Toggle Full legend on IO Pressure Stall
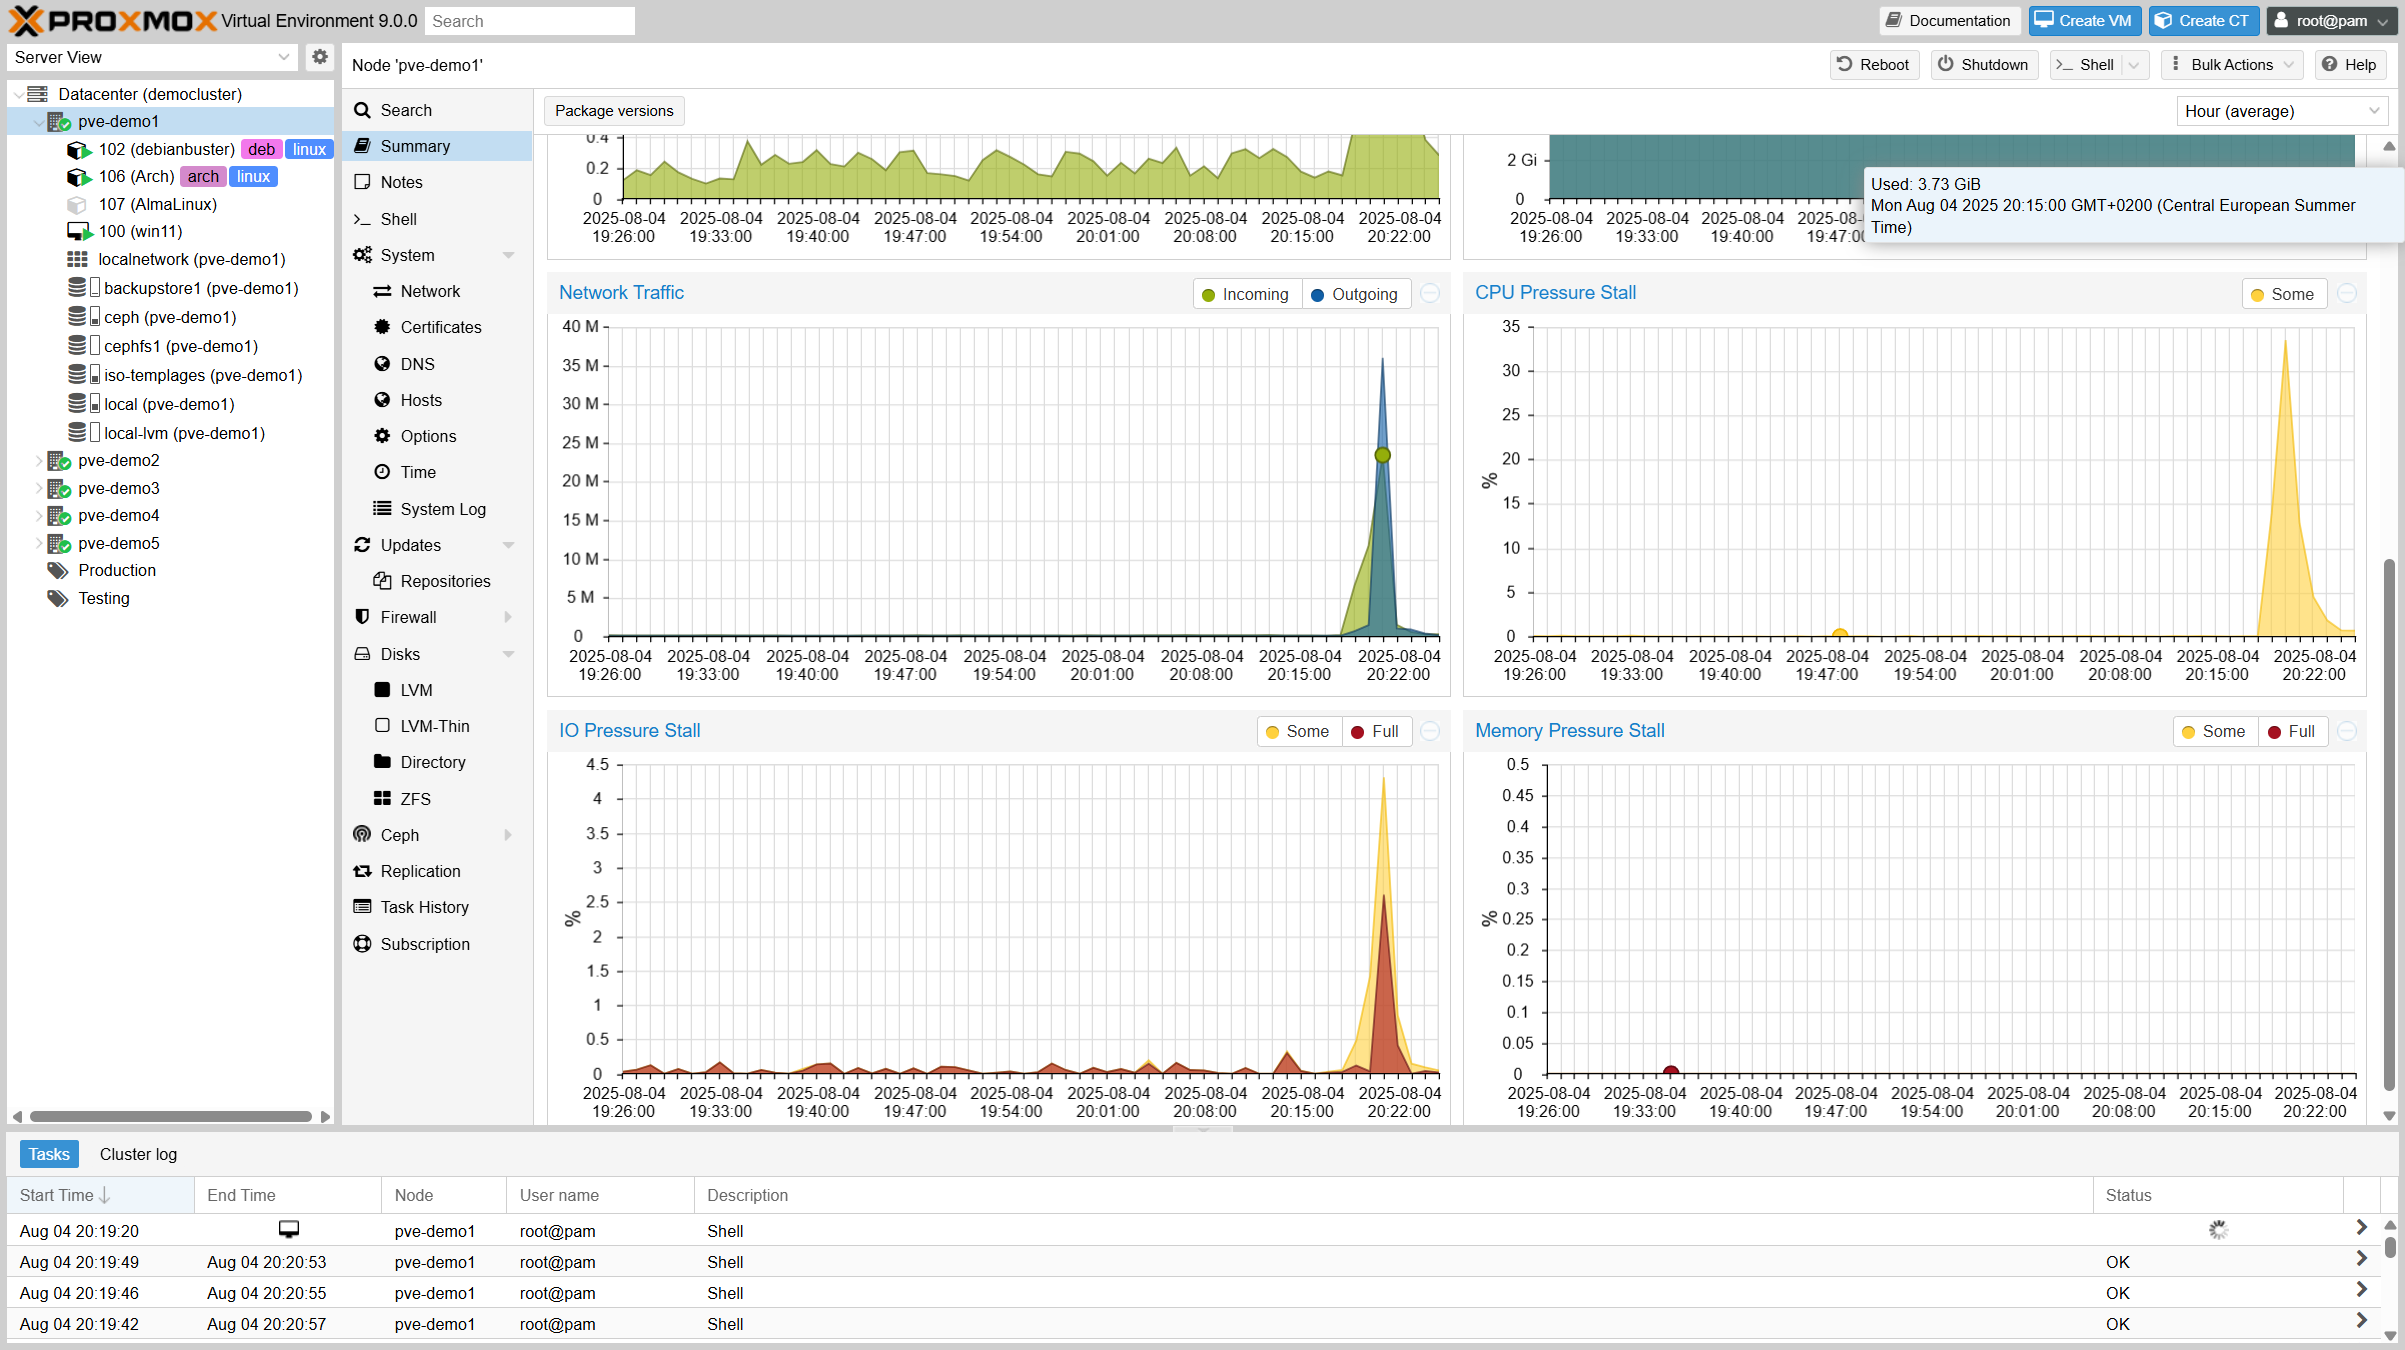 click(1377, 730)
